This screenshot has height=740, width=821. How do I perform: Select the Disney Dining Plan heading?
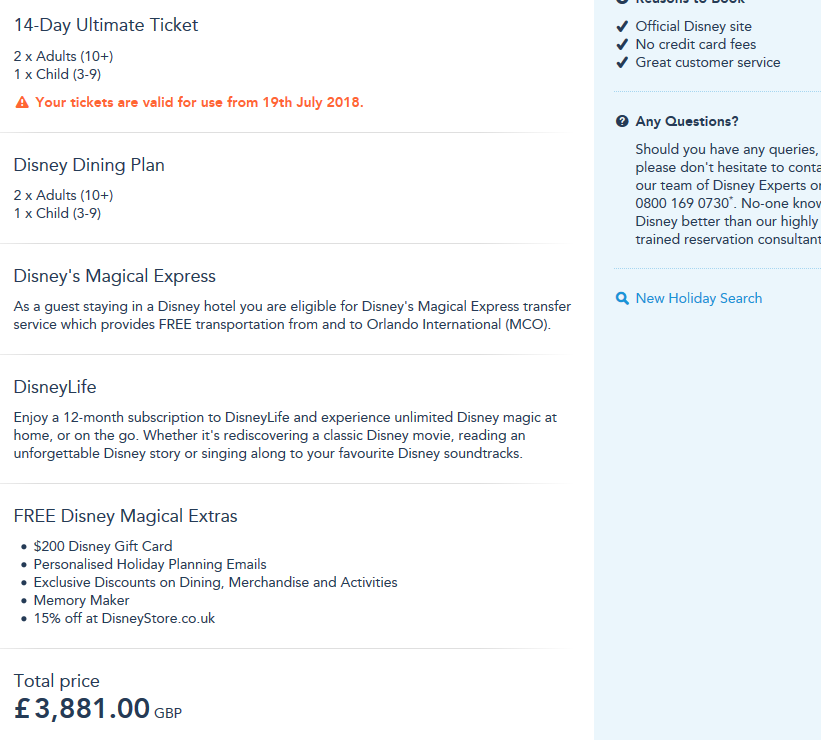click(89, 165)
